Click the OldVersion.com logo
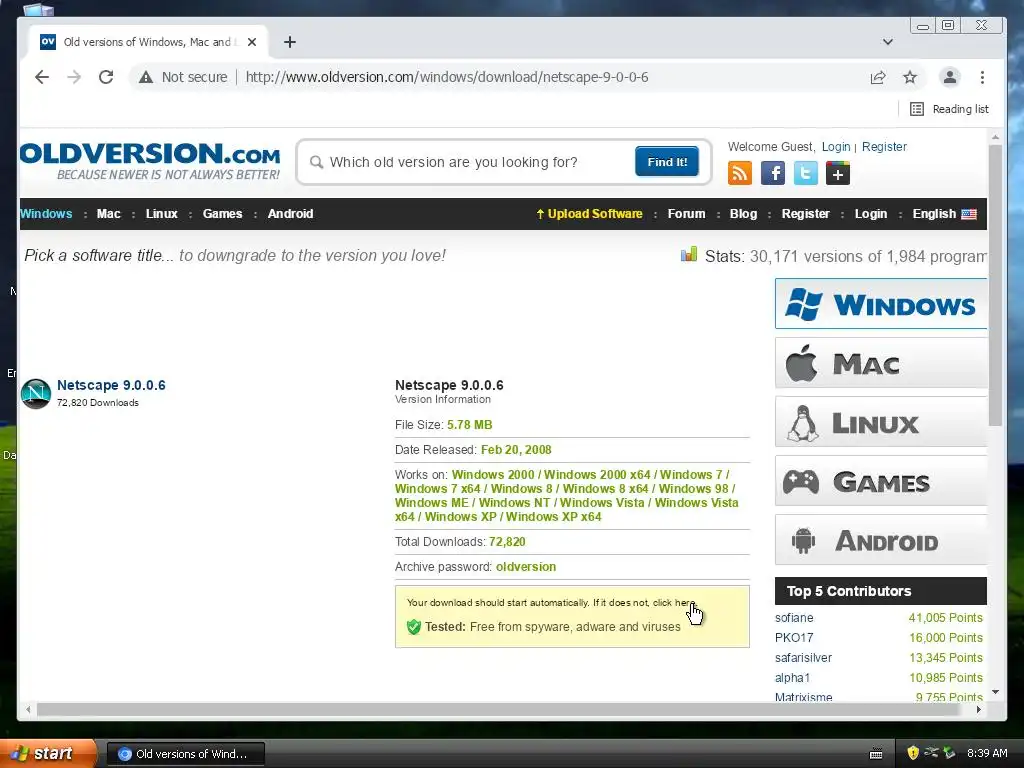 (x=150, y=161)
